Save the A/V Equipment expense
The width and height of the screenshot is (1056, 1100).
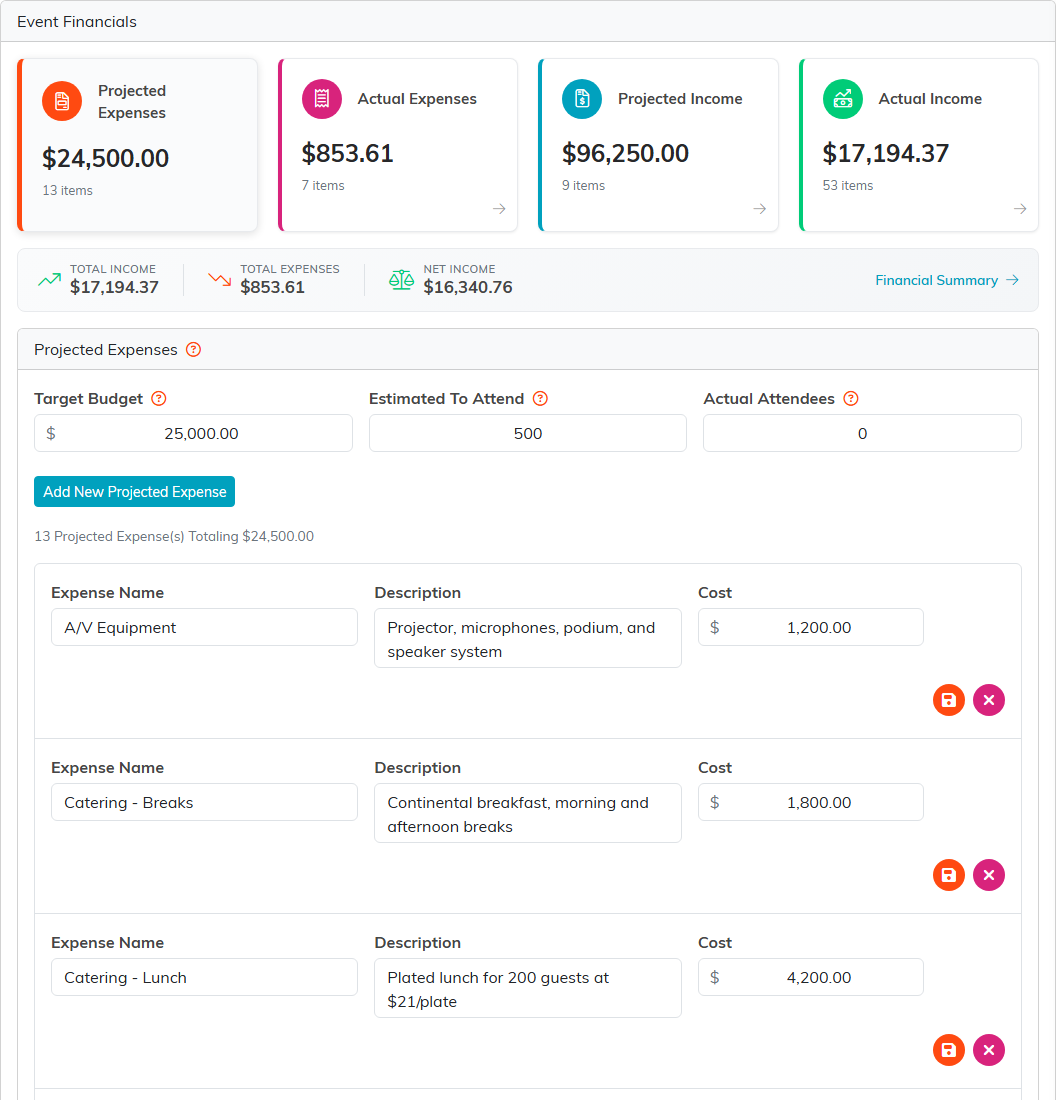(949, 700)
